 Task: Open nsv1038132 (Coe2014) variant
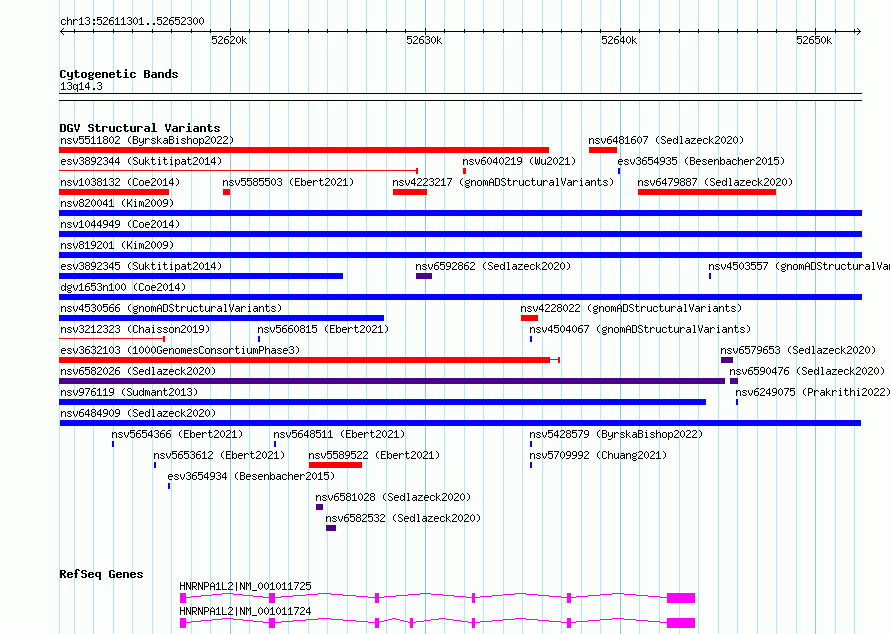click(x=120, y=182)
